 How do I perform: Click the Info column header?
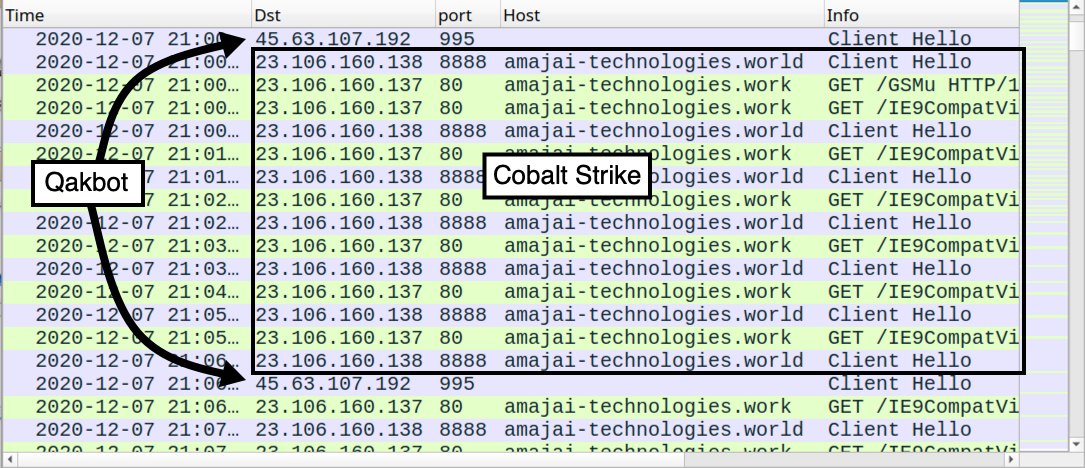click(x=921, y=15)
